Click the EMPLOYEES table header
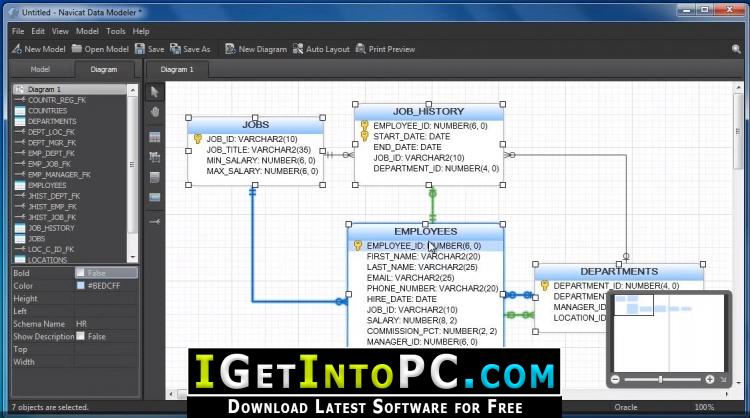 426,231
